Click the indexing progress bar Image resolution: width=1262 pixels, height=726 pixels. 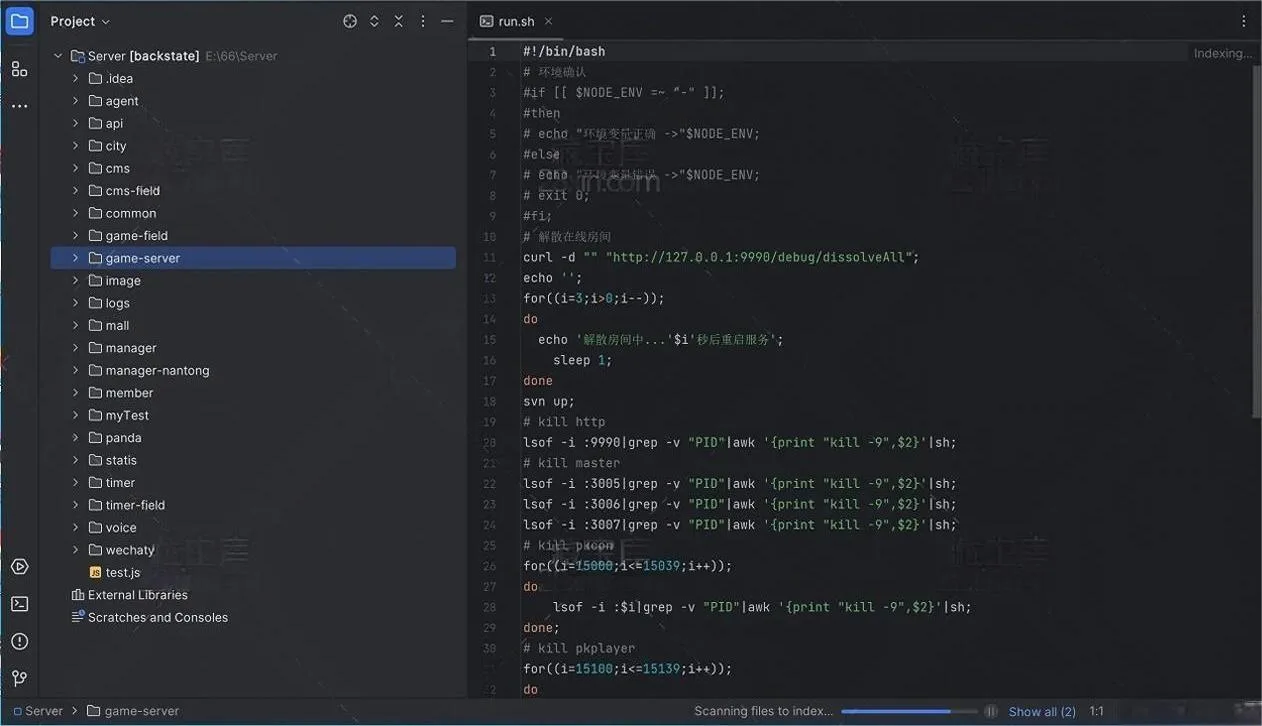pyautogui.click(x=910, y=711)
